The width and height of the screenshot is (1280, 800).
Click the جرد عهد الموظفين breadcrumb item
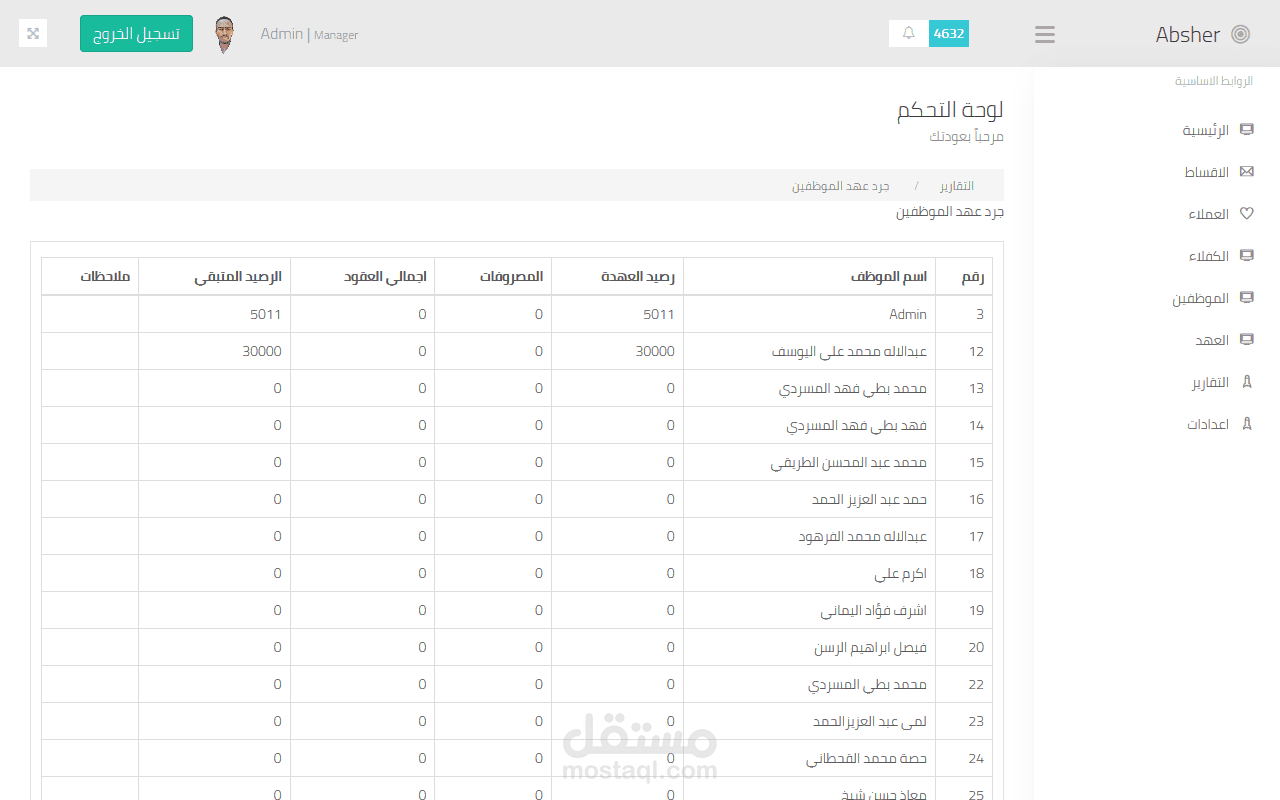pos(841,186)
